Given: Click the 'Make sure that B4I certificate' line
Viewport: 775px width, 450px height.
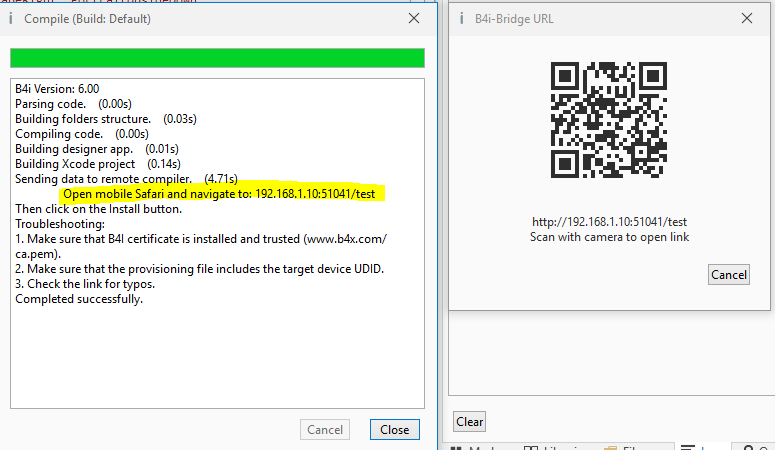Looking at the screenshot, I should coord(201,246).
